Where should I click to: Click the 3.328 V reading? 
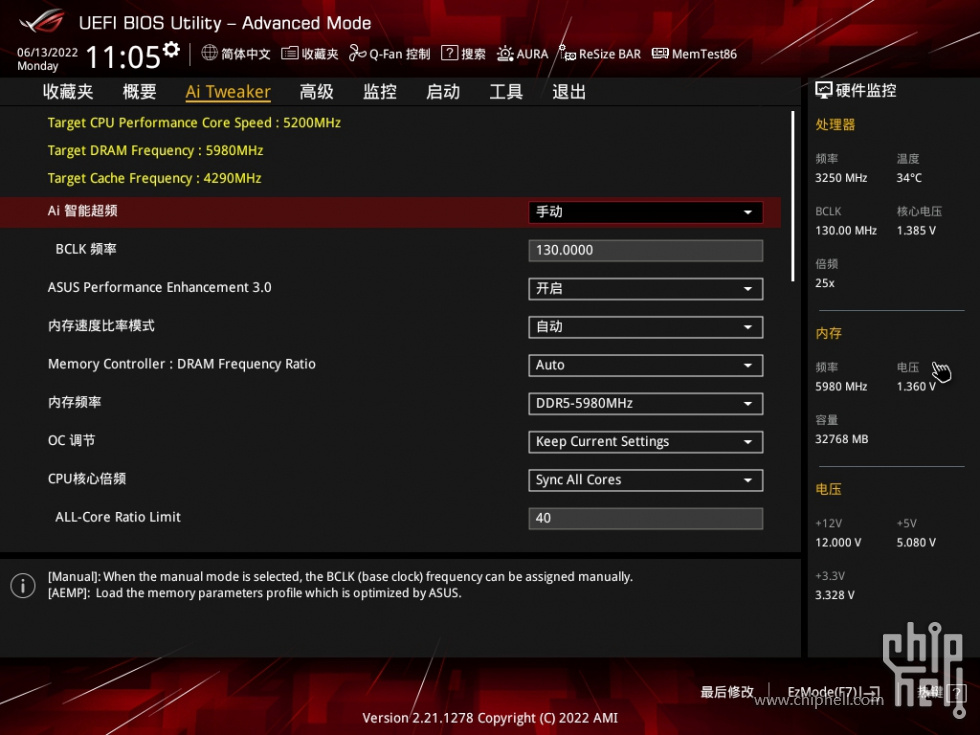pyautogui.click(x=835, y=595)
